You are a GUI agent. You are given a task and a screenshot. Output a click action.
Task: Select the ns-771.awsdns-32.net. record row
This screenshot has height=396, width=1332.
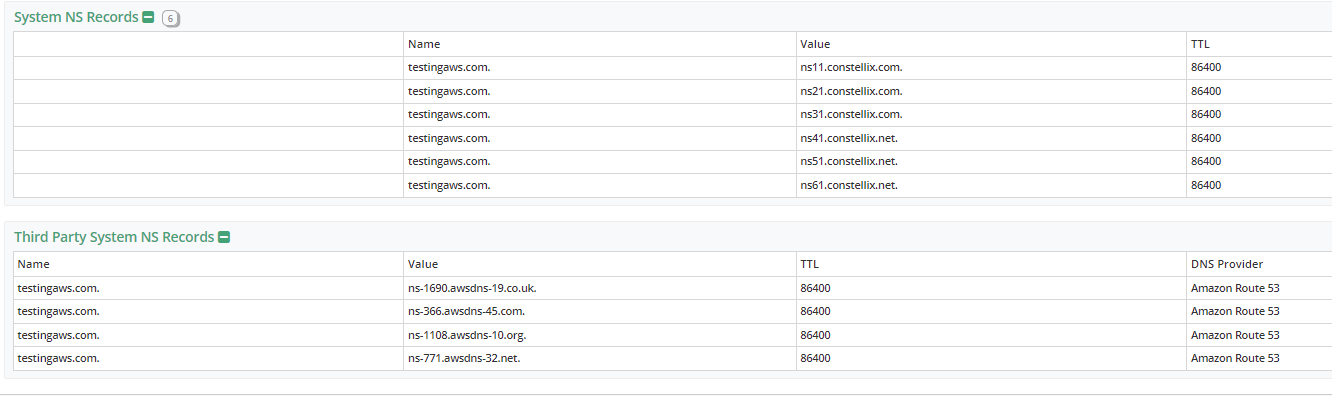[672, 358]
